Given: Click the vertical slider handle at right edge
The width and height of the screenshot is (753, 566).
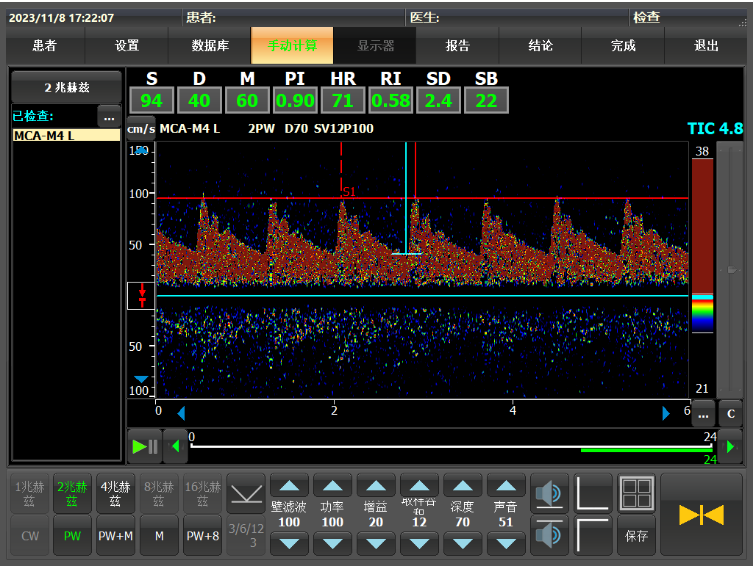Looking at the screenshot, I should pyautogui.click(x=731, y=270).
